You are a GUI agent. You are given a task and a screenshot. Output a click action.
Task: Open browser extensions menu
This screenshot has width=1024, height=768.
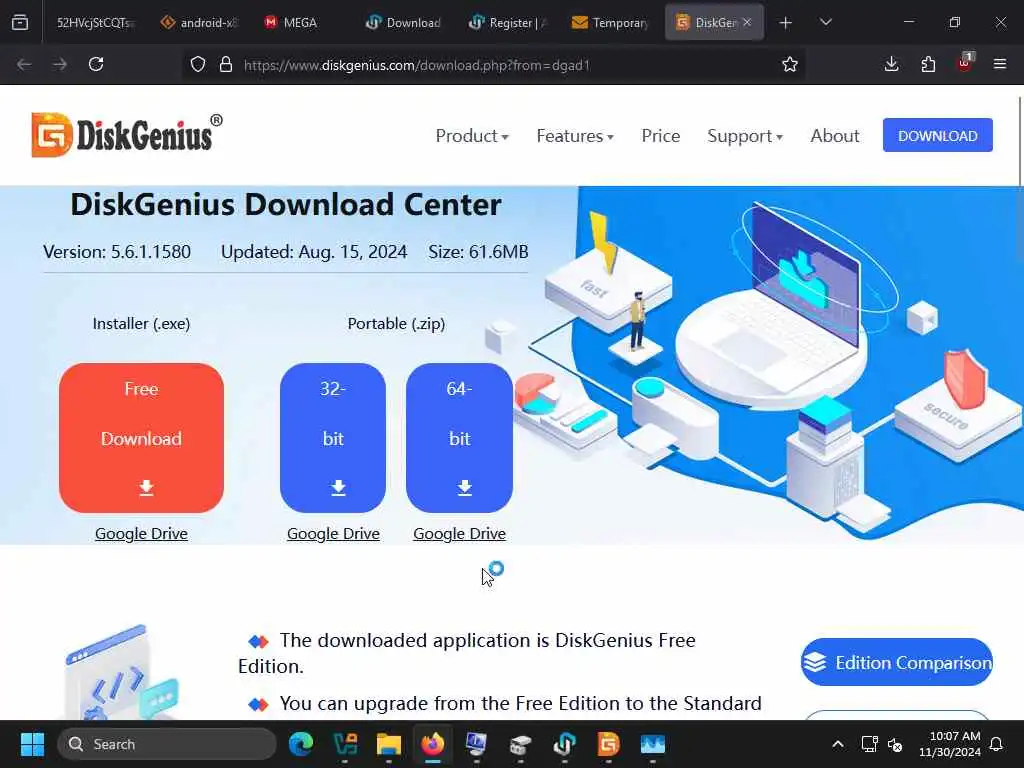click(928, 64)
